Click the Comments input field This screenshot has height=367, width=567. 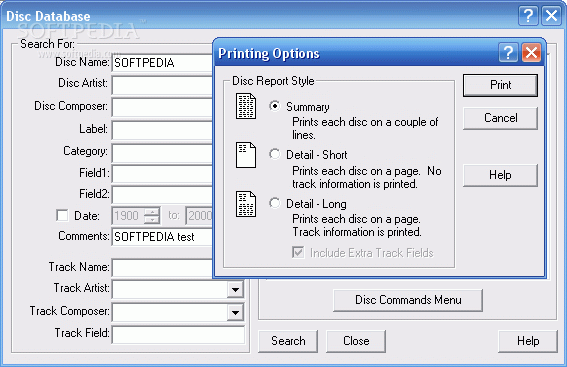[x=162, y=237]
